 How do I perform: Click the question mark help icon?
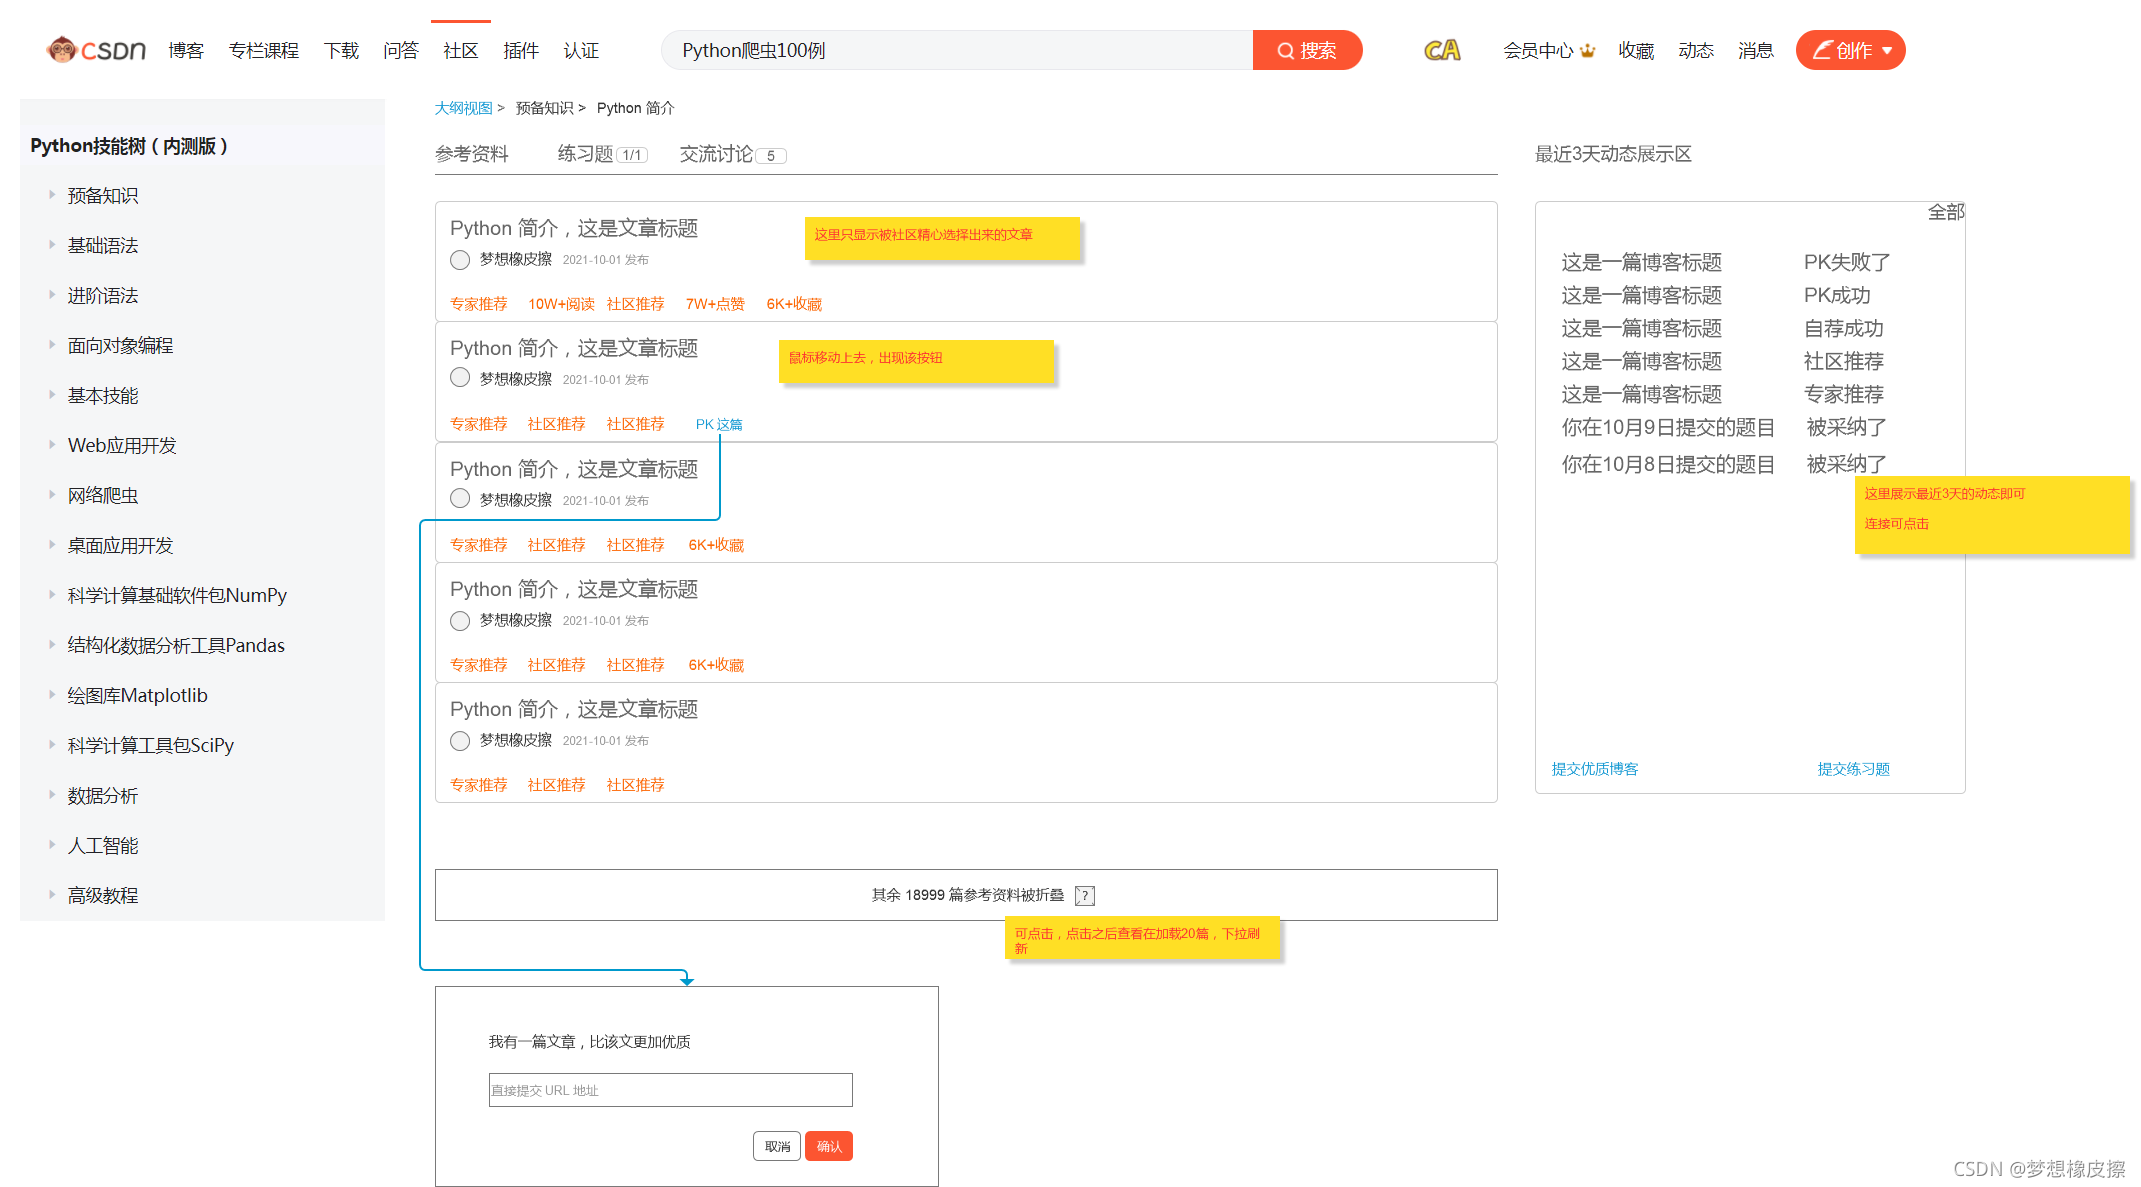coord(1085,895)
